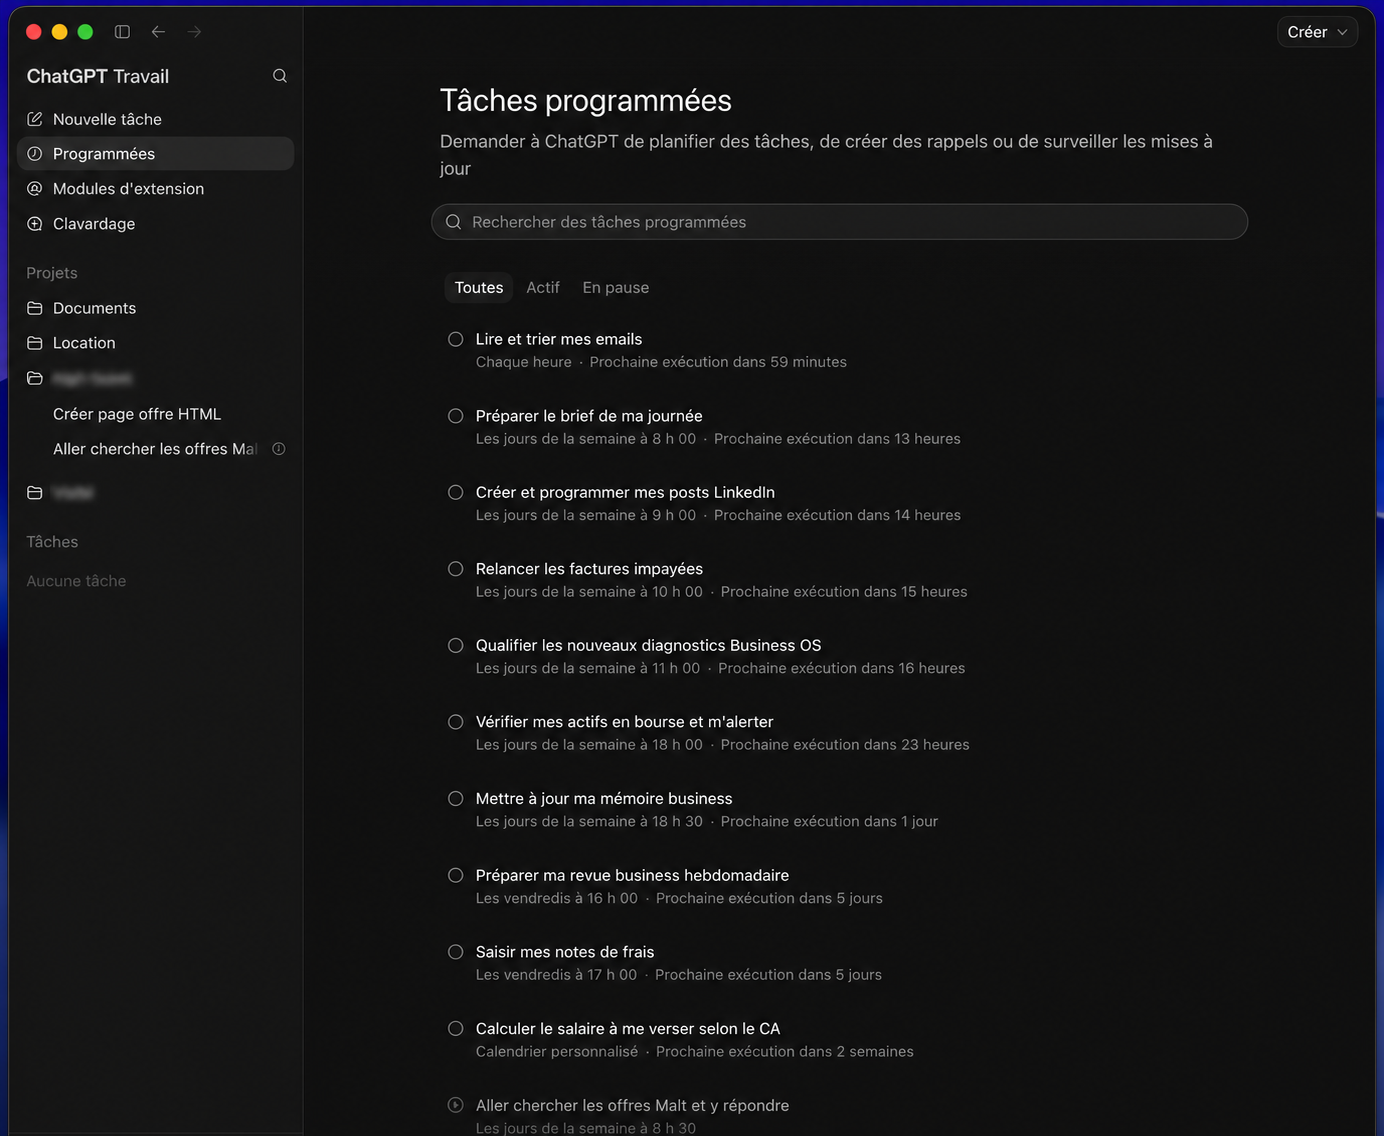Open Nouvelle tâche in the sidebar

click(155, 119)
